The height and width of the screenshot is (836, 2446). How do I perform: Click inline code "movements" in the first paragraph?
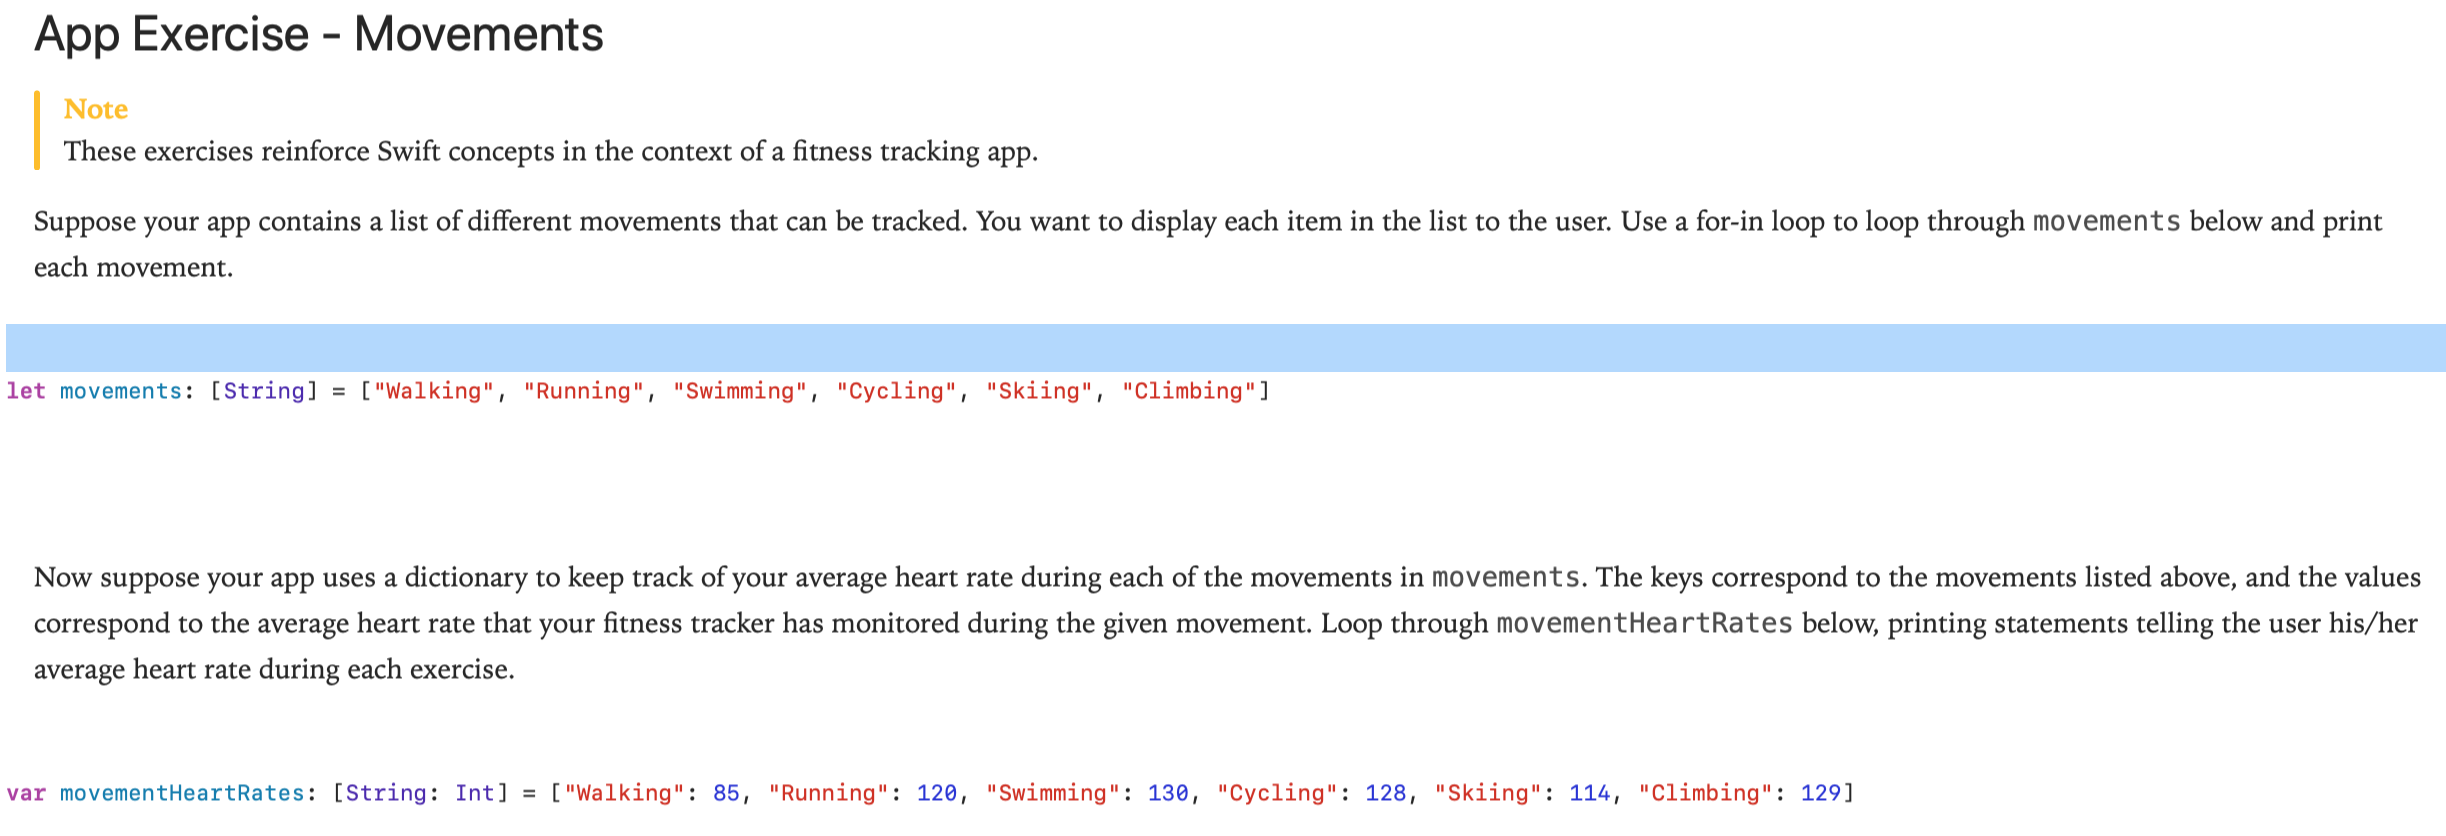tap(2107, 221)
